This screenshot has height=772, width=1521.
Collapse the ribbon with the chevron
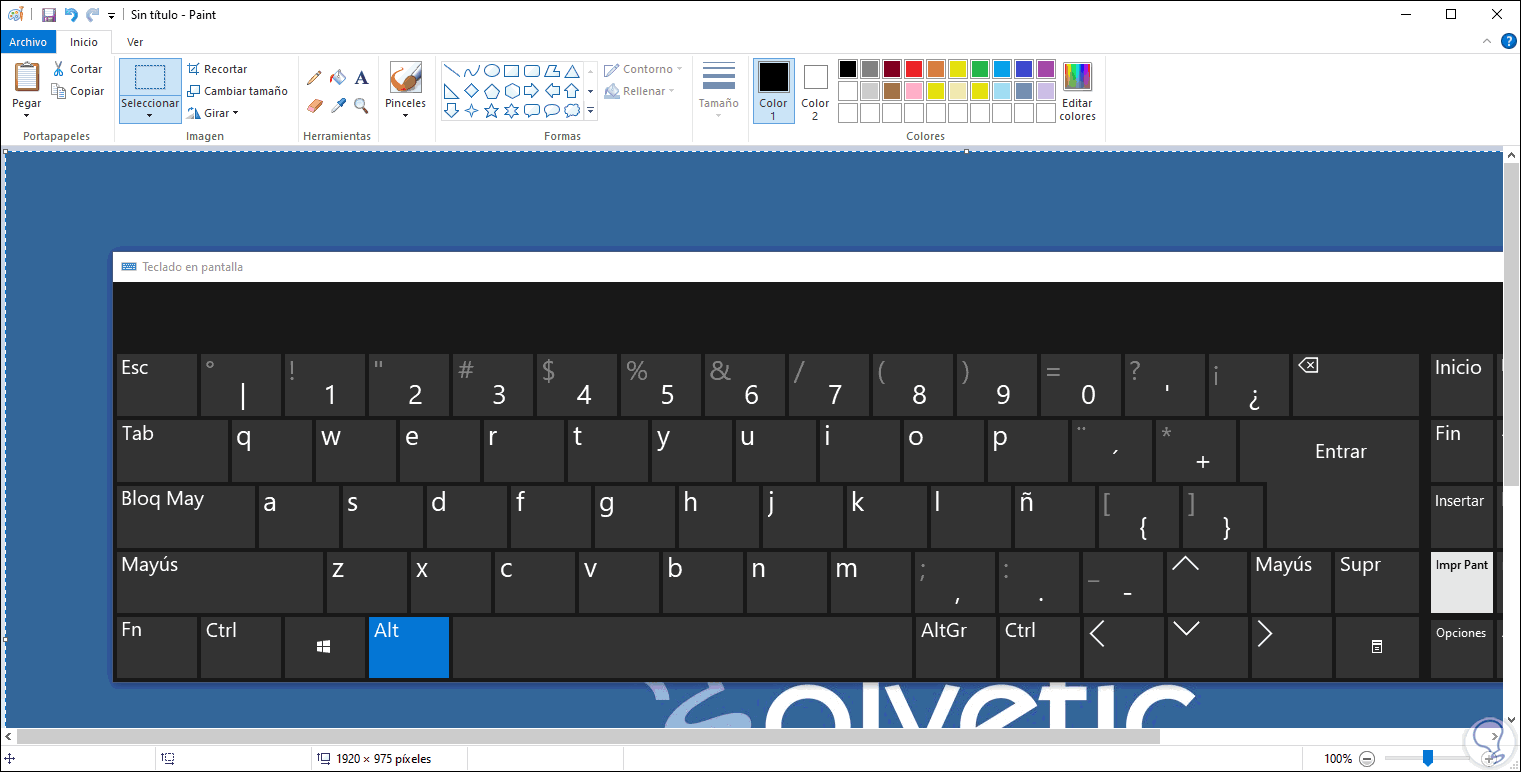tap(1488, 41)
